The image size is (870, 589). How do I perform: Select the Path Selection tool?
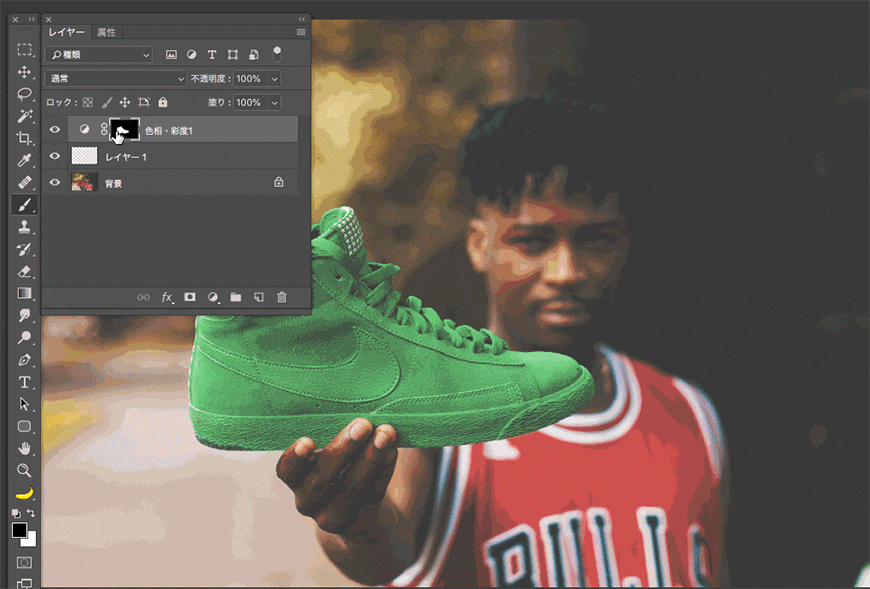(24, 404)
